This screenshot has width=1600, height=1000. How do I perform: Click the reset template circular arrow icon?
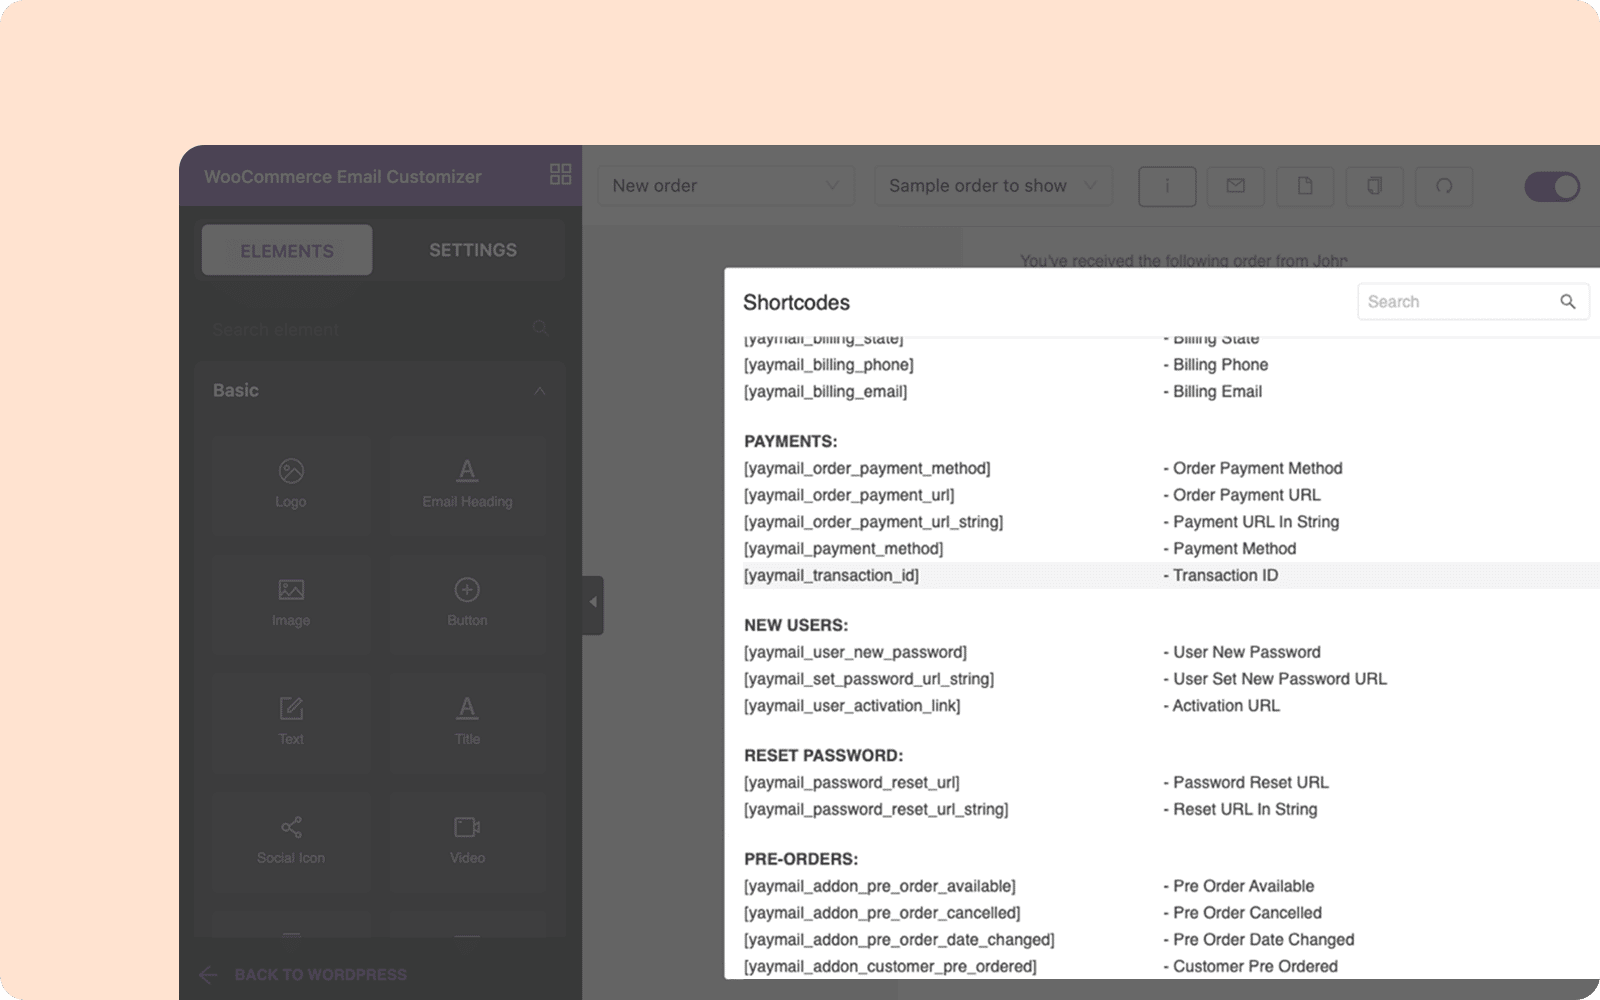coord(1444,186)
